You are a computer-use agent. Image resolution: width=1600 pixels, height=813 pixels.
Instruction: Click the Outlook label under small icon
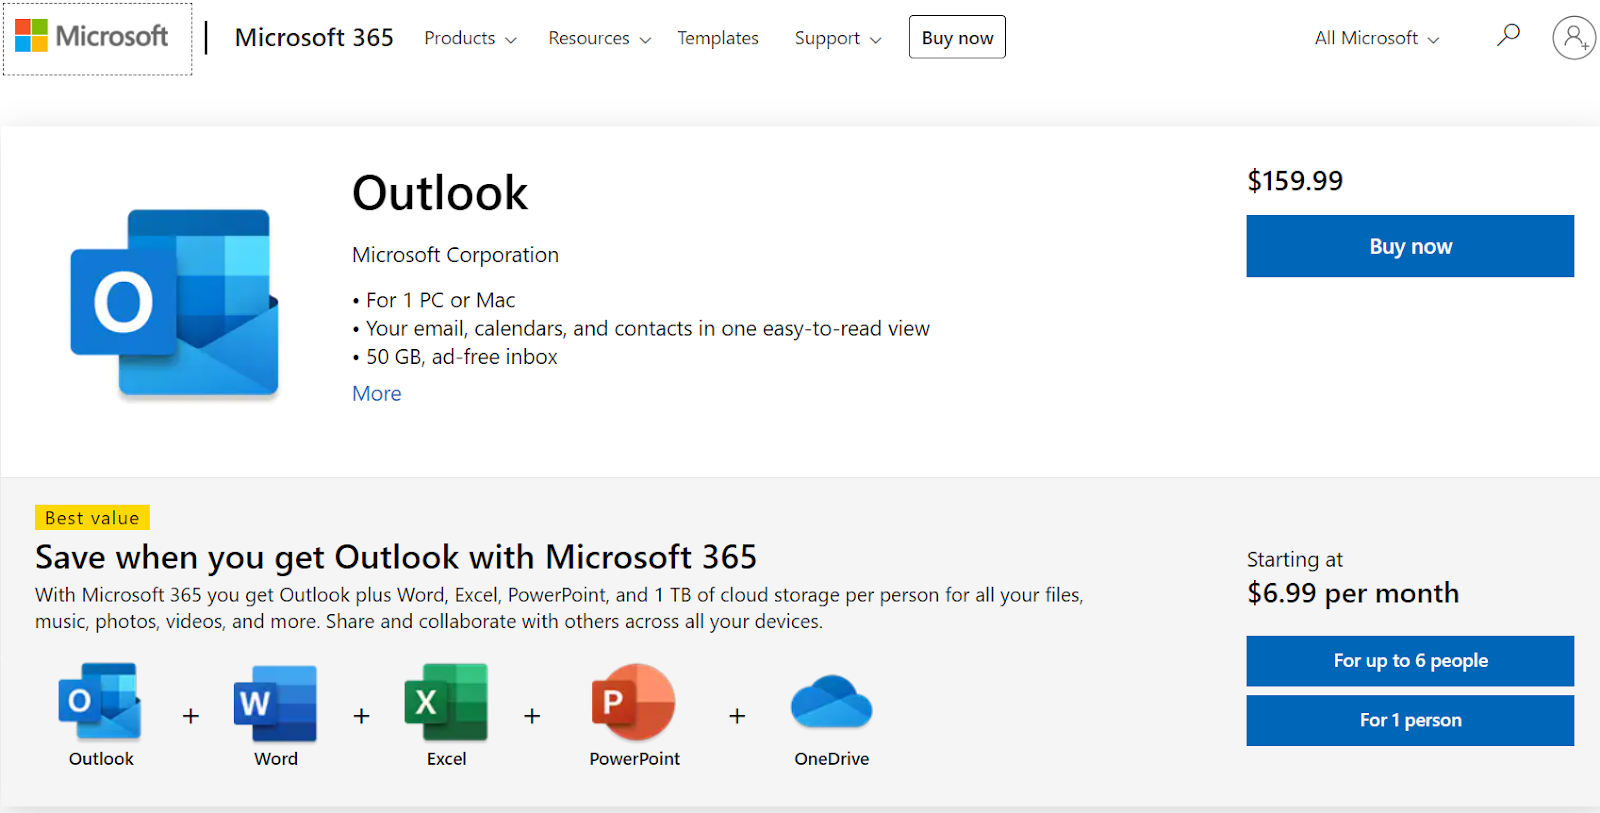click(101, 759)
